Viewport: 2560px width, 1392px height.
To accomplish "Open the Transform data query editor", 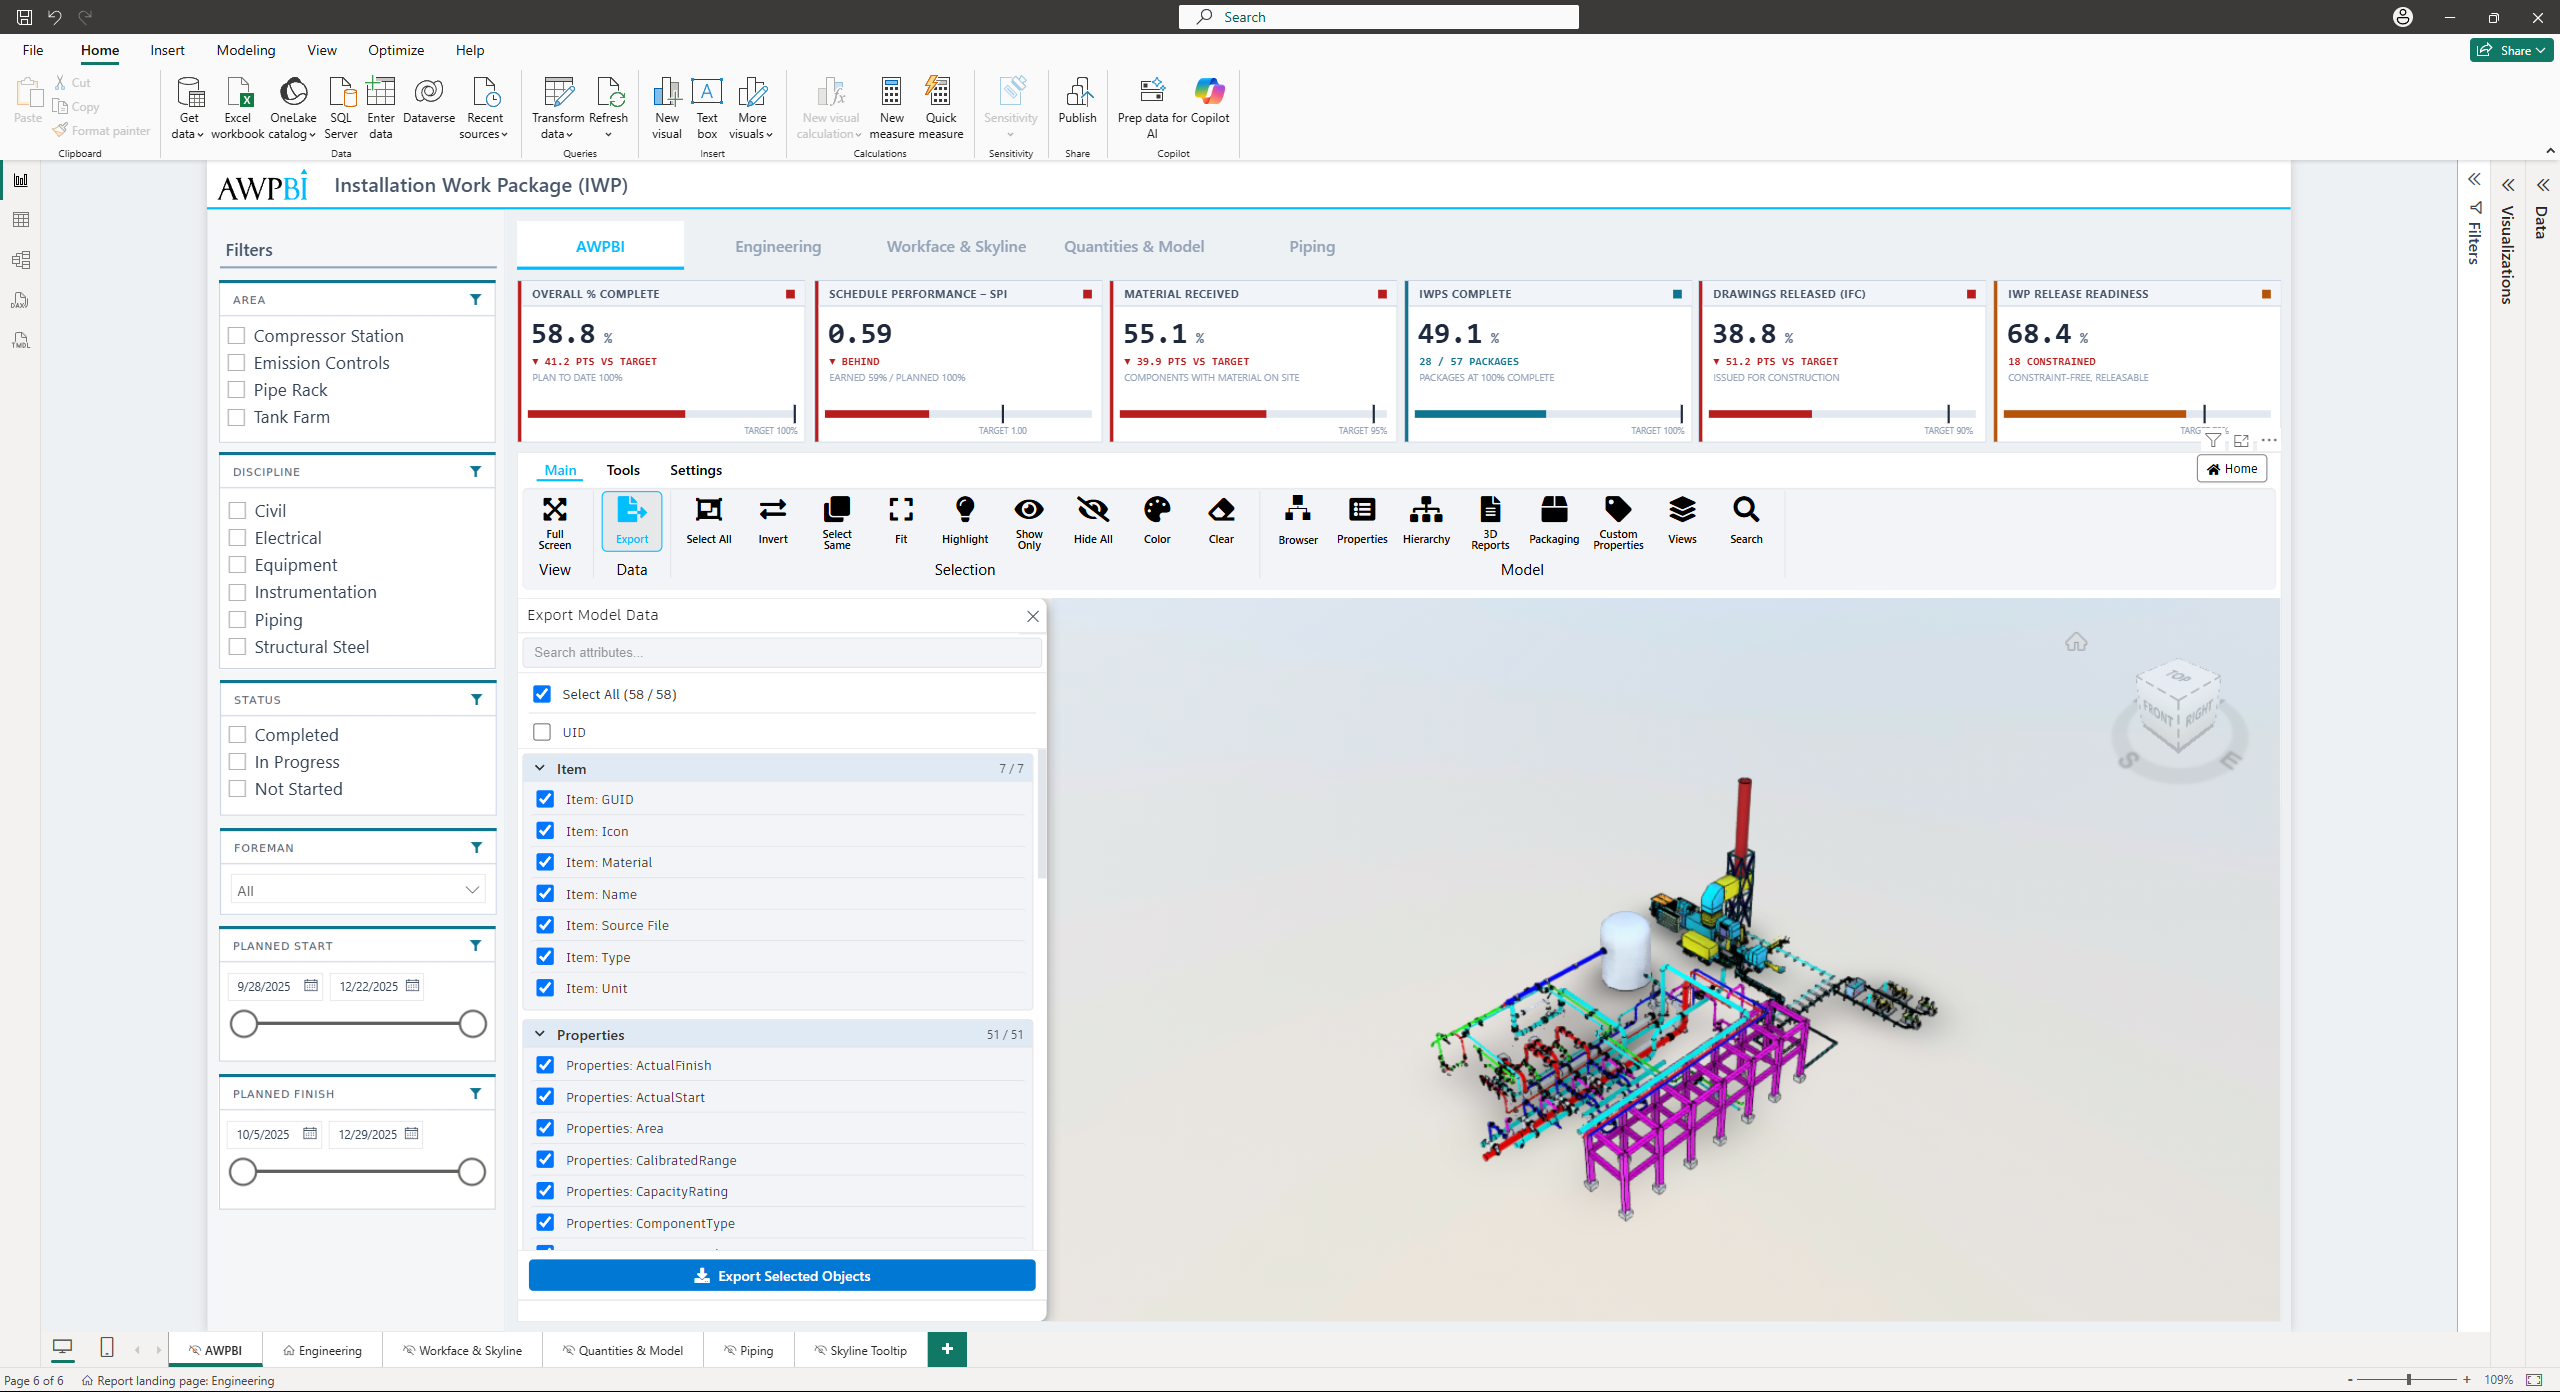I will click(x=557, y=108).
